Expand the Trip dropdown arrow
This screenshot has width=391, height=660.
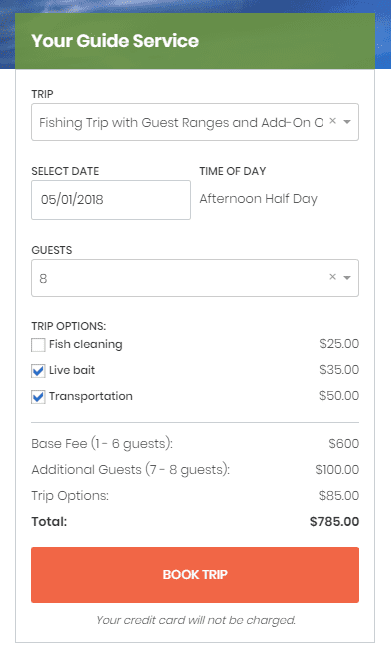click(x=347, y=122)
